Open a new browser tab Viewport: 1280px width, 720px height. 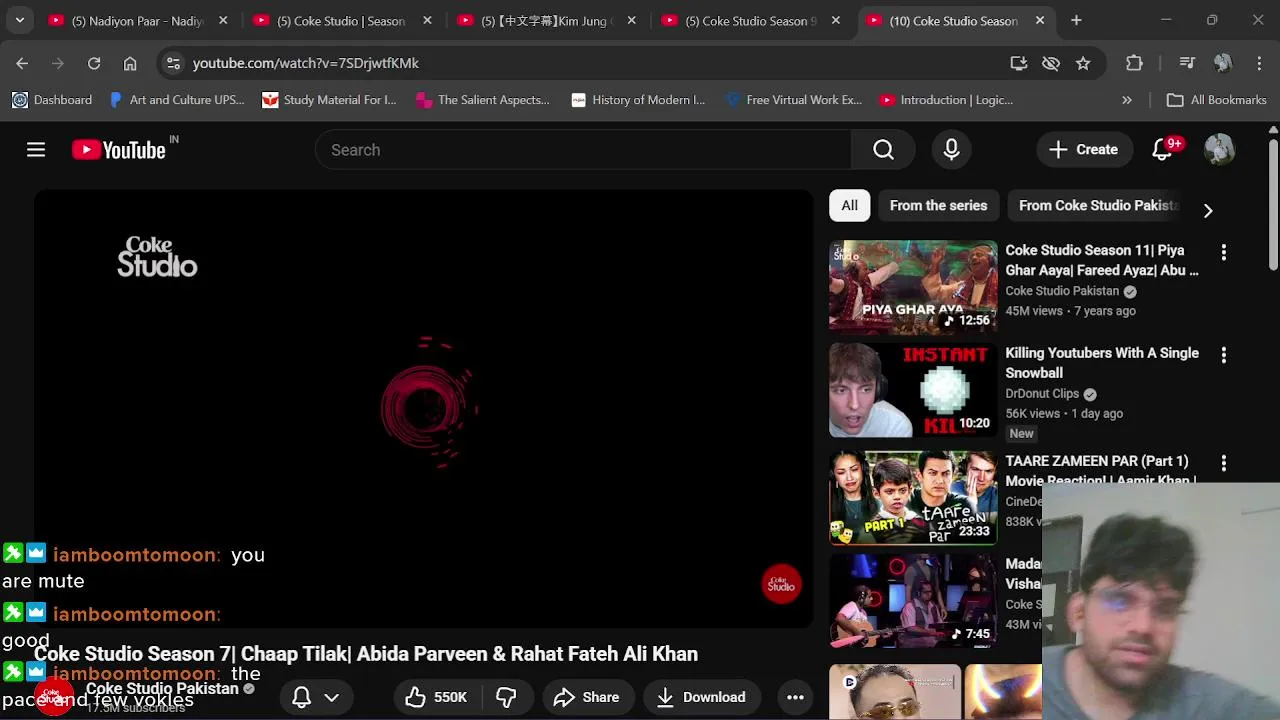click(x=1076, y=20)
